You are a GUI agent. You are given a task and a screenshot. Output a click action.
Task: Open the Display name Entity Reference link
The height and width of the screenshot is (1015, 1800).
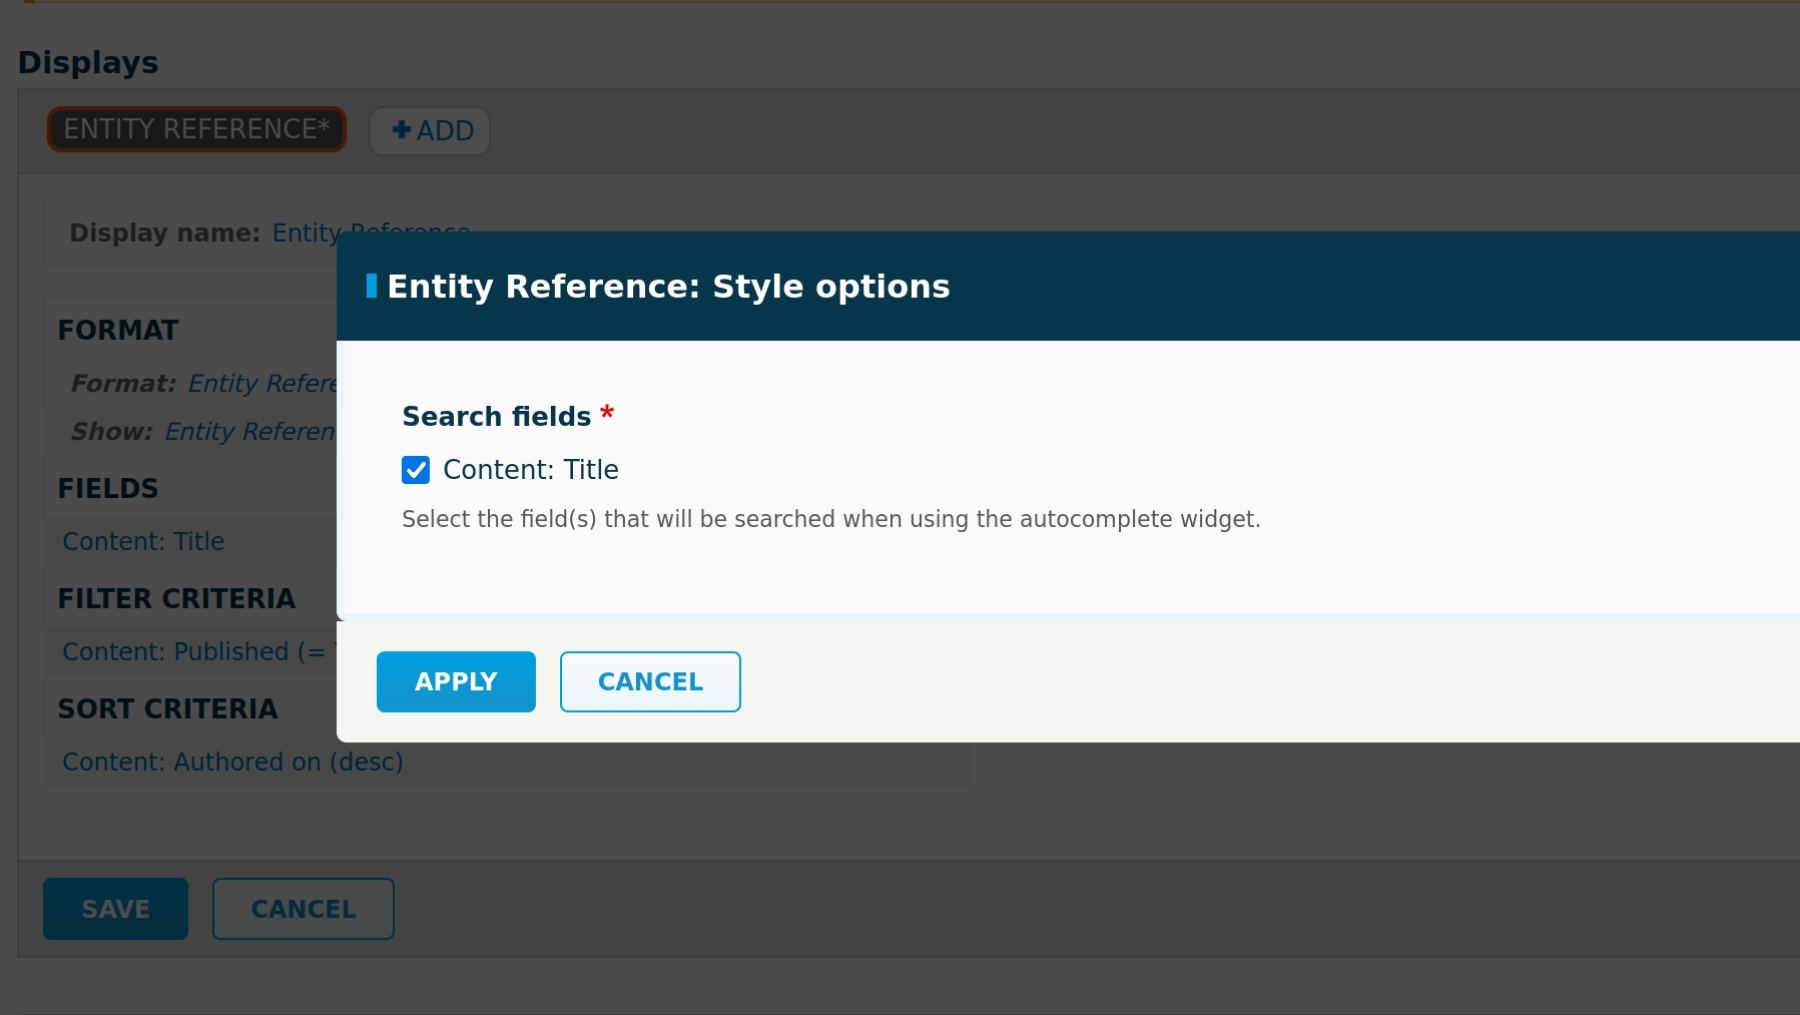pos(305,233)
